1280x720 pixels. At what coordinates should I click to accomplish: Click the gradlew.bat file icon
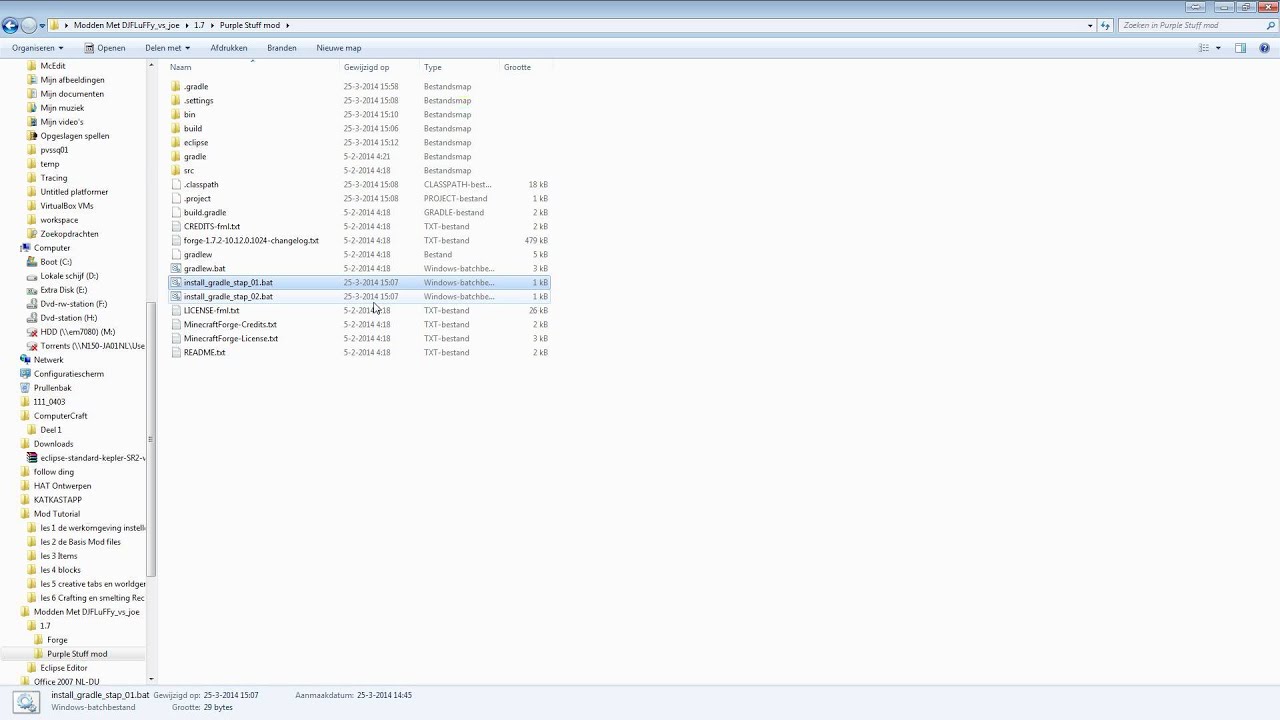tap(176, 268)
